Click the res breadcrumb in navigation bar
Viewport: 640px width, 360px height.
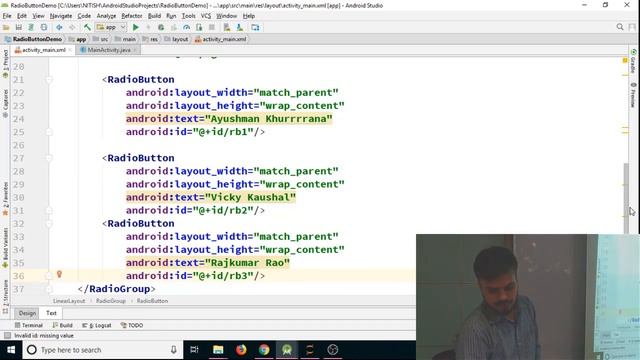point(150,39)
